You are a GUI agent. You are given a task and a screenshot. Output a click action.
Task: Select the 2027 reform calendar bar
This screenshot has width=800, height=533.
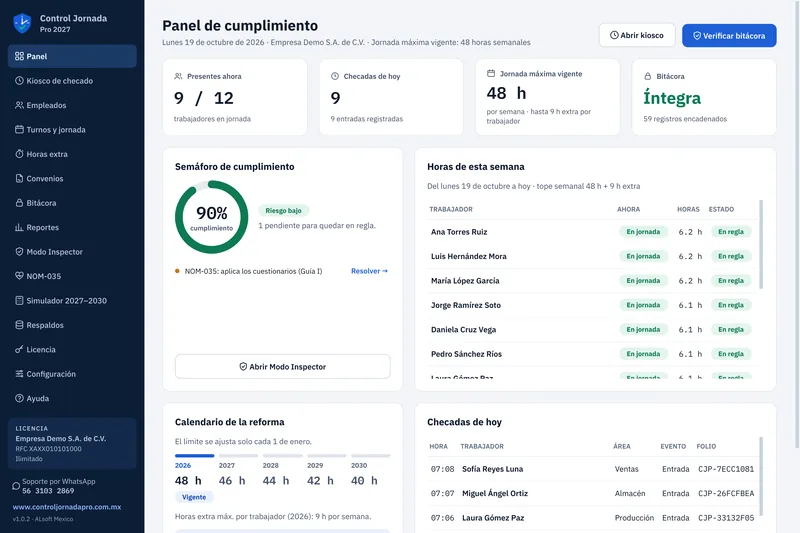[x=238, y=455]
